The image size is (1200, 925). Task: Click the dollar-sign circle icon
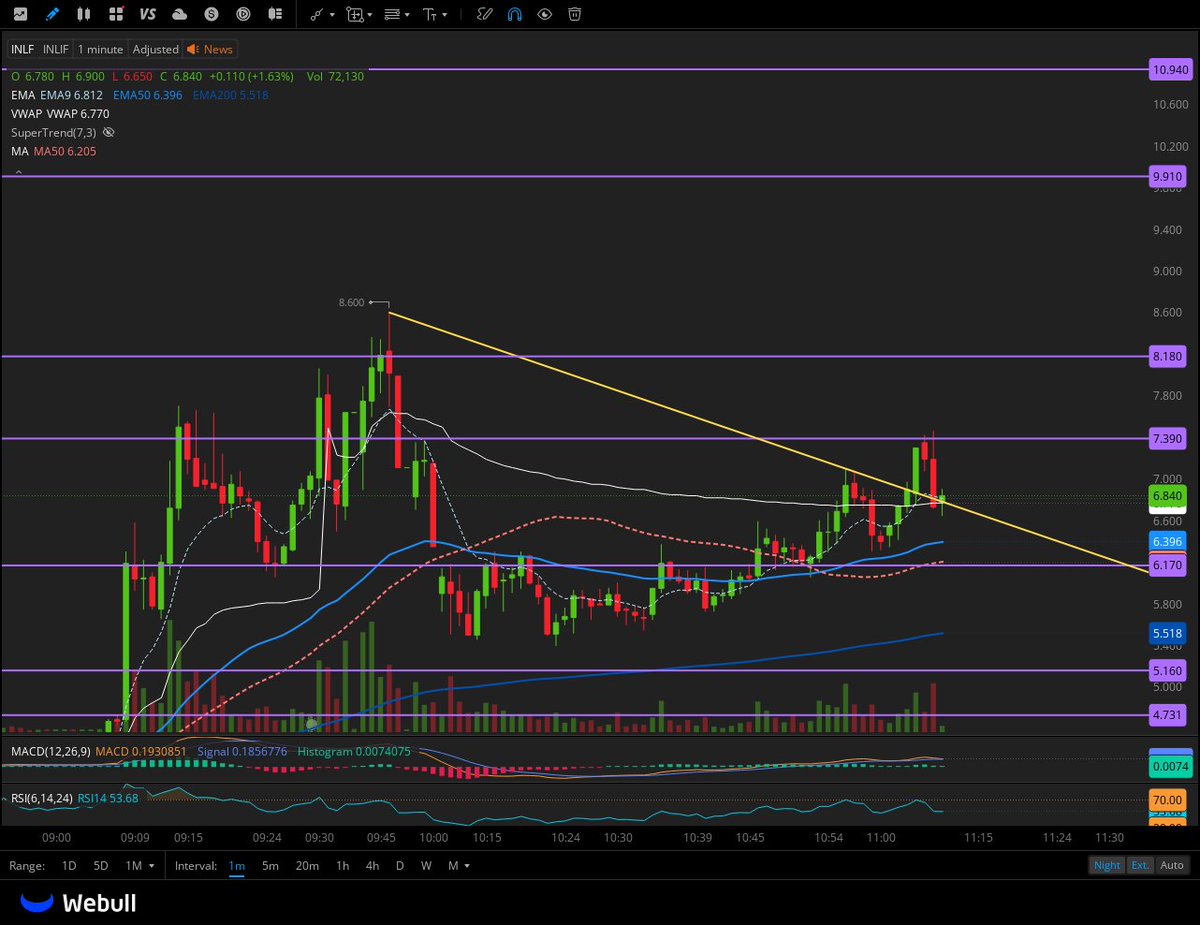point(212,14)
